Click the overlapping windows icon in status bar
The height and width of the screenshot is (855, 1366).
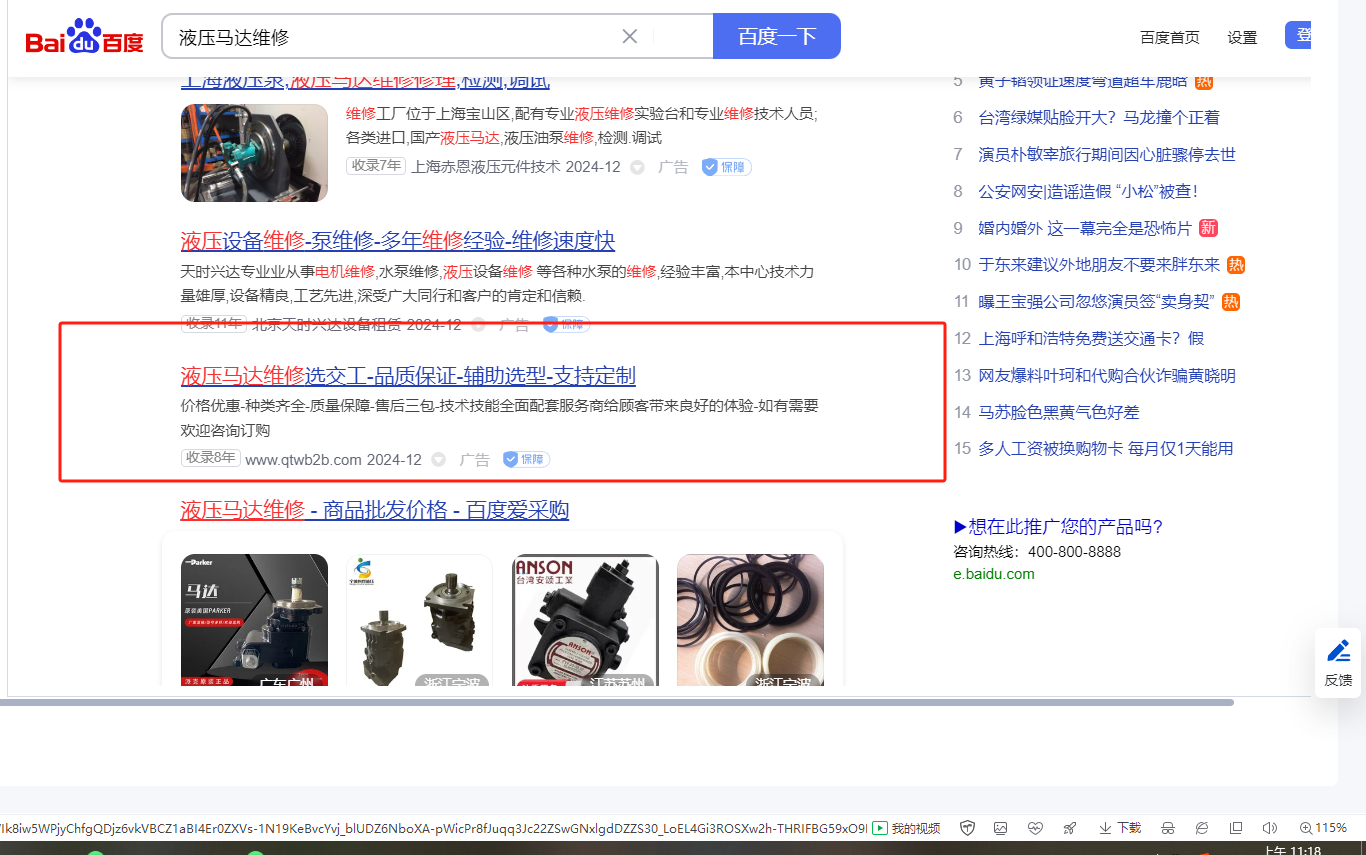coord(1236,828)
